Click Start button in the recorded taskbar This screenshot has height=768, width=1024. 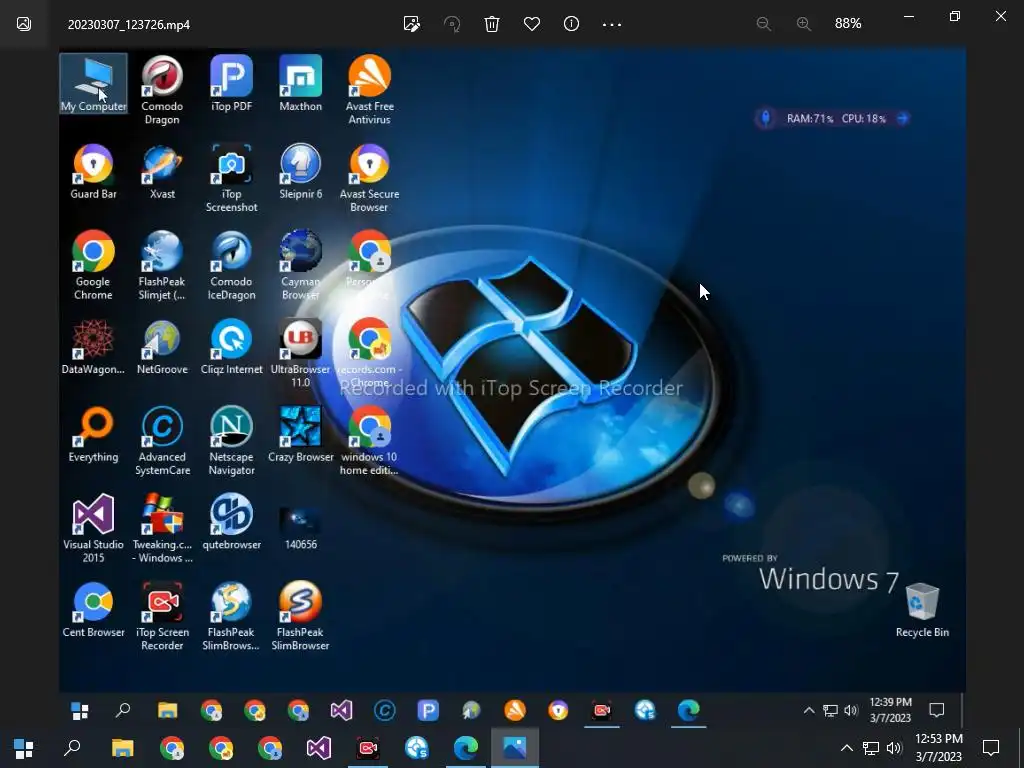point(80,711)
